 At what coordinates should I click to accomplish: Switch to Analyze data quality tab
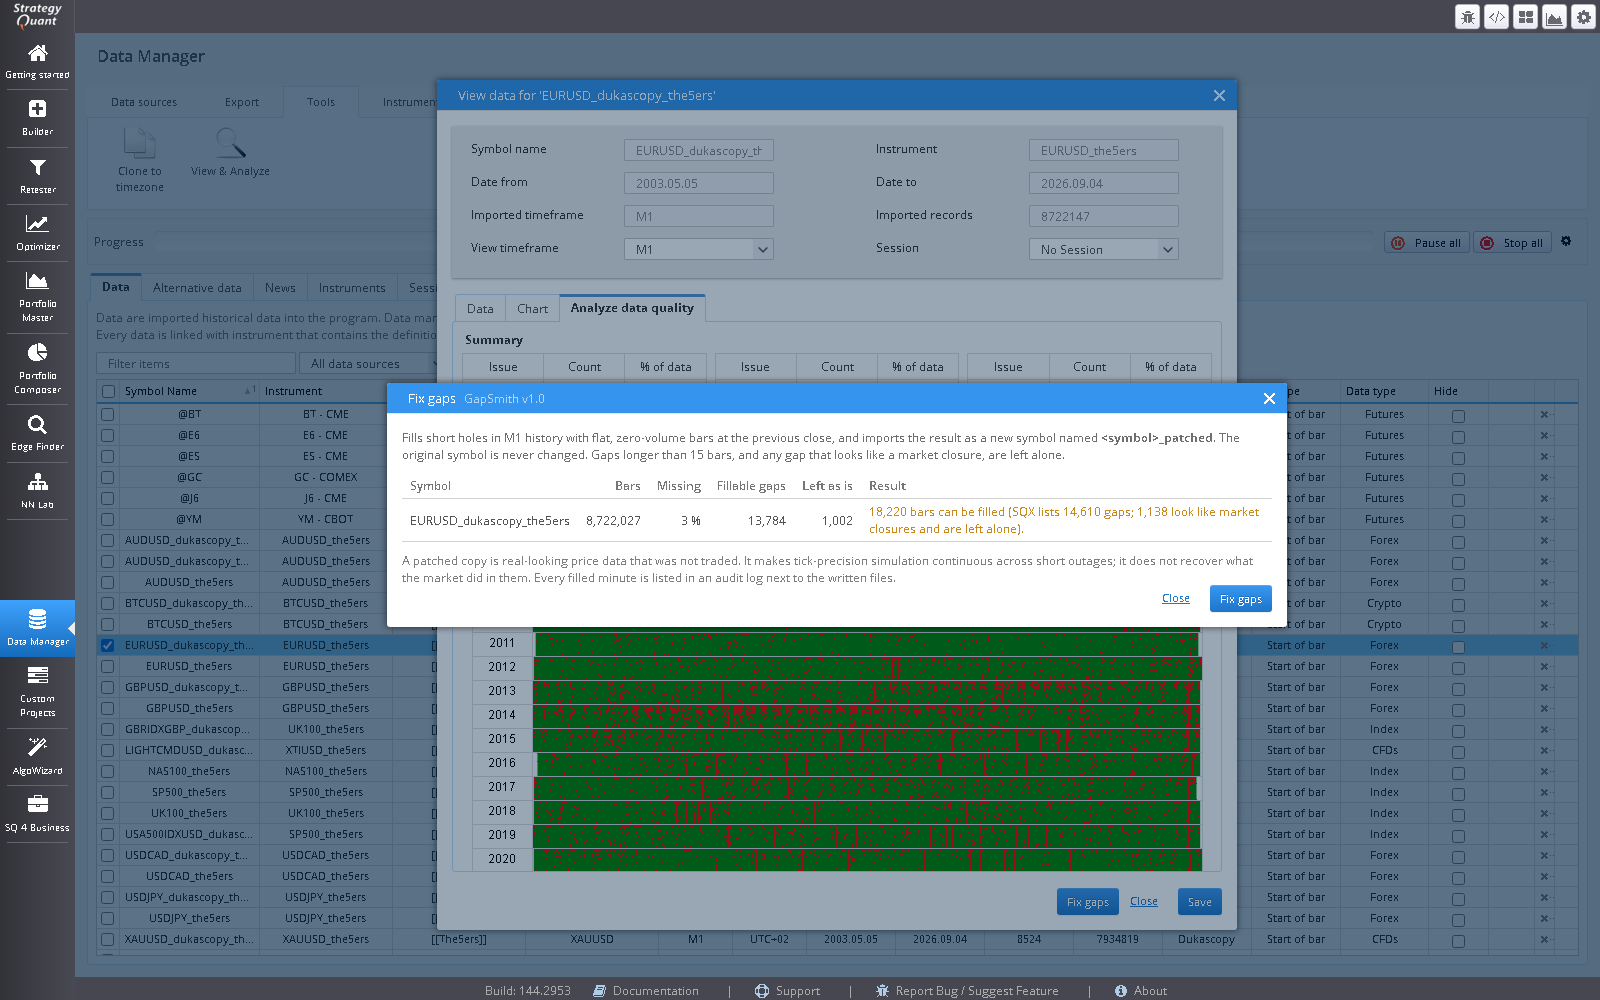pyautogui.click(x=632, y=308)
